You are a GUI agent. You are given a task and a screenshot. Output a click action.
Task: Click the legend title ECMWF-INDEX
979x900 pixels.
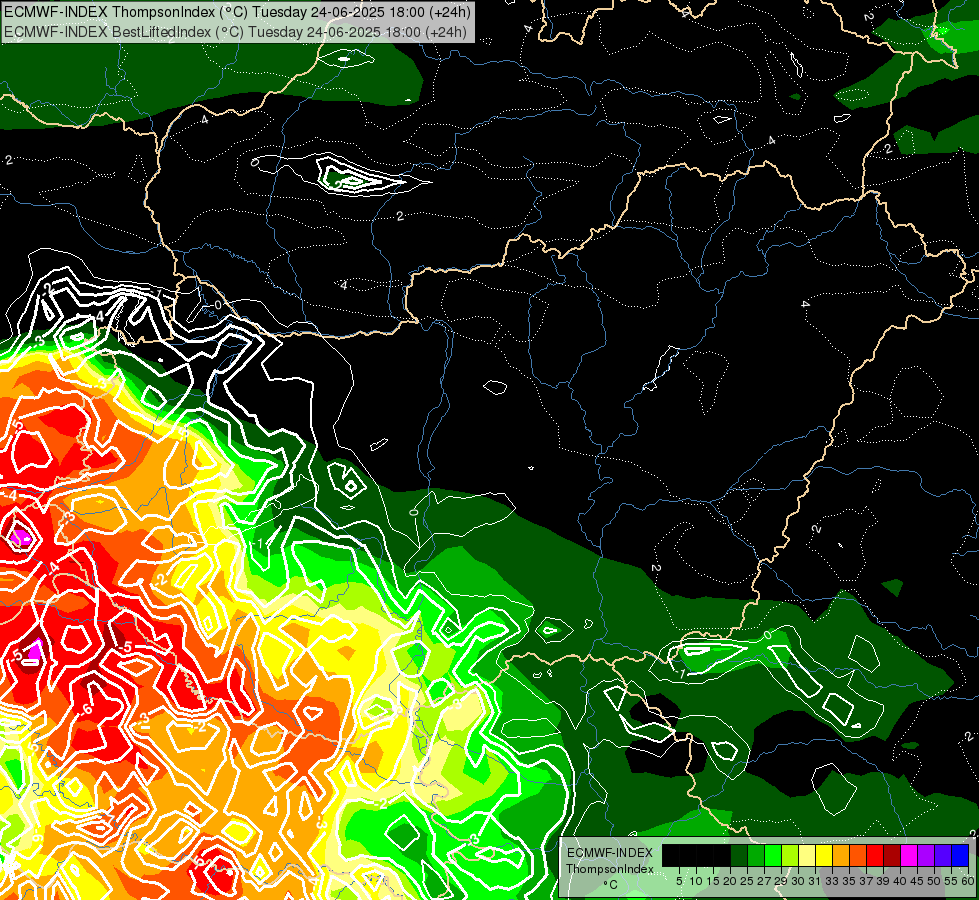click(x=610, y=853)
